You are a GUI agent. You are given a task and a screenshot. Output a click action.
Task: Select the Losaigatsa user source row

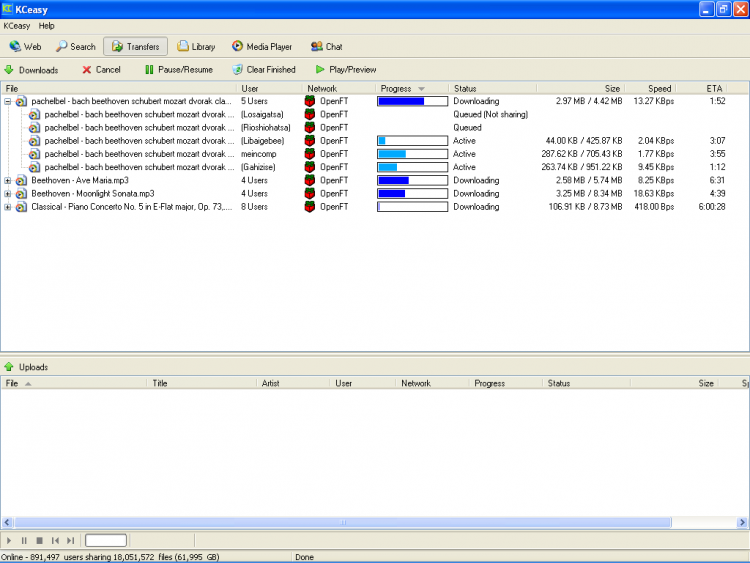tap(375, 114)
